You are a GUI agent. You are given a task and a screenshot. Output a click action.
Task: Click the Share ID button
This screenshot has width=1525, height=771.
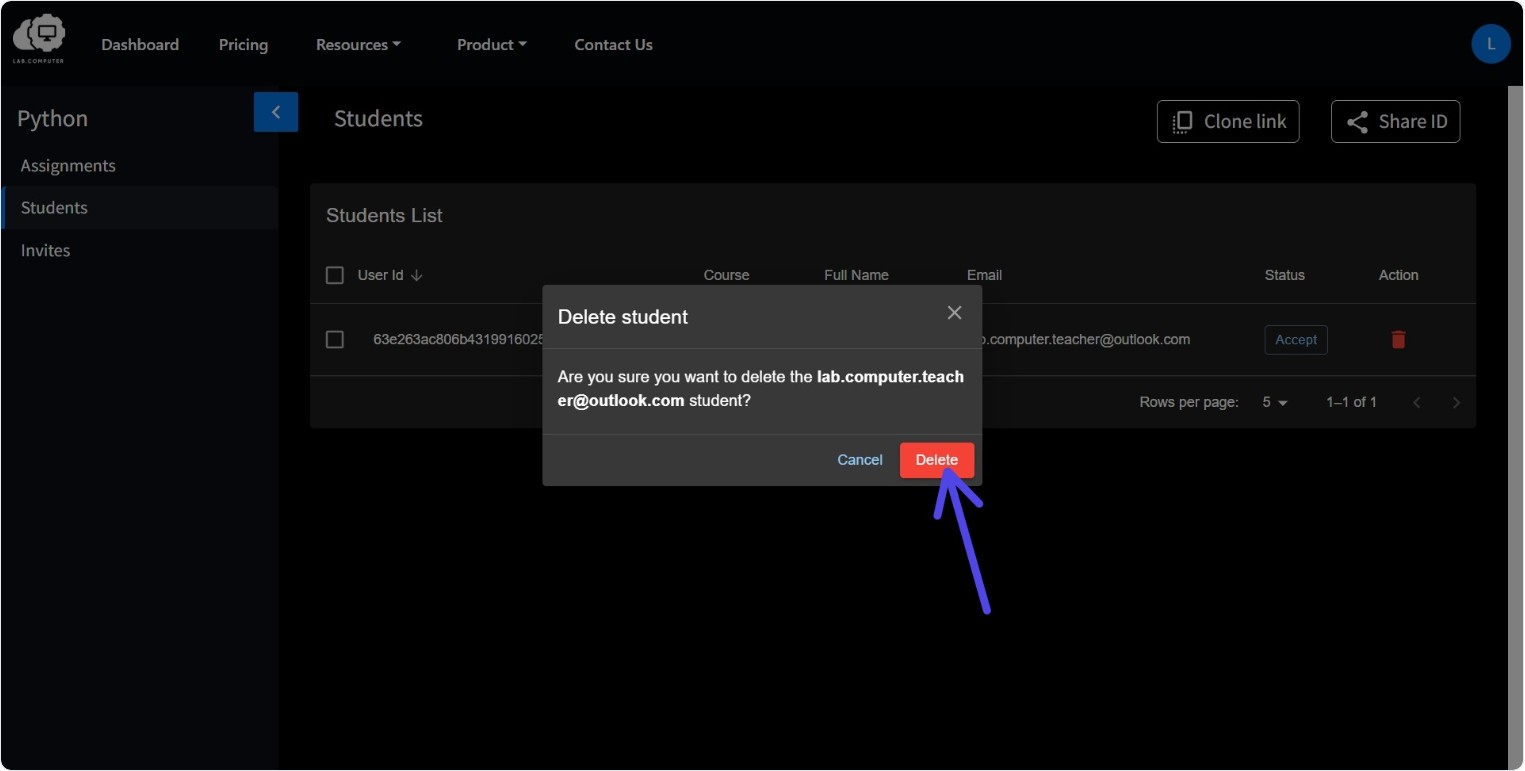coord(1395,121)
